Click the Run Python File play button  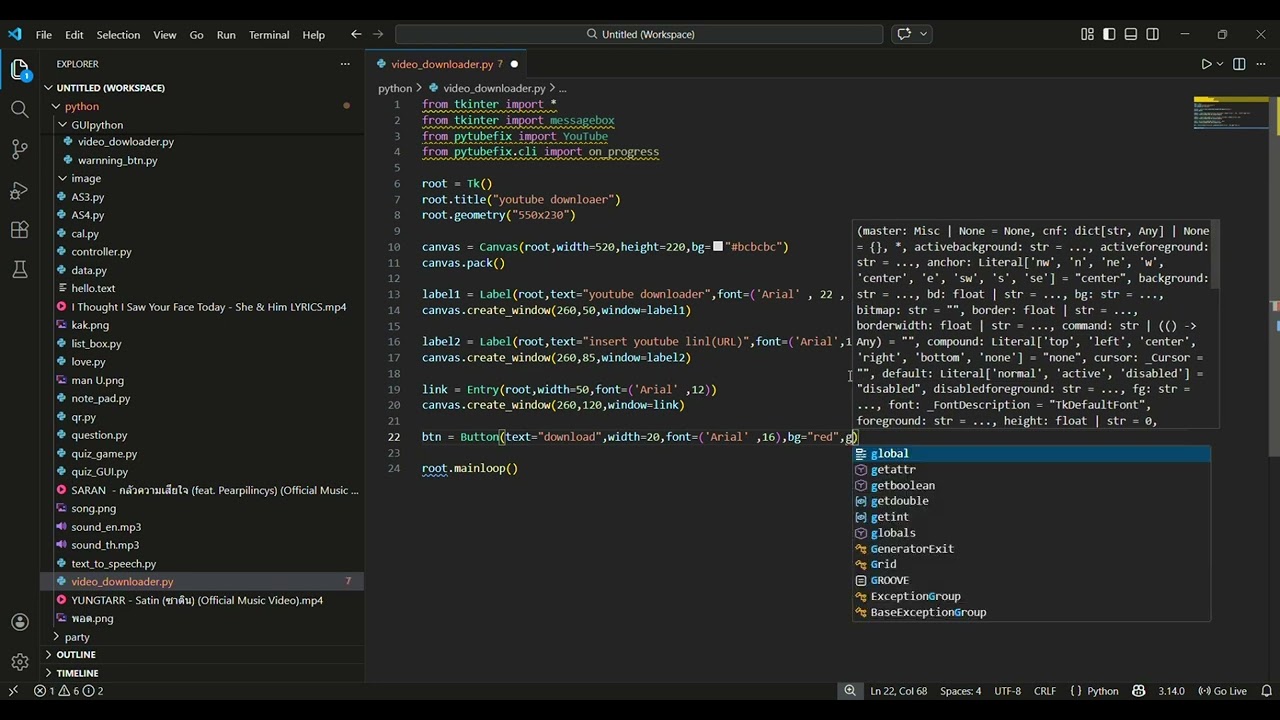(x=1206, y=64)
